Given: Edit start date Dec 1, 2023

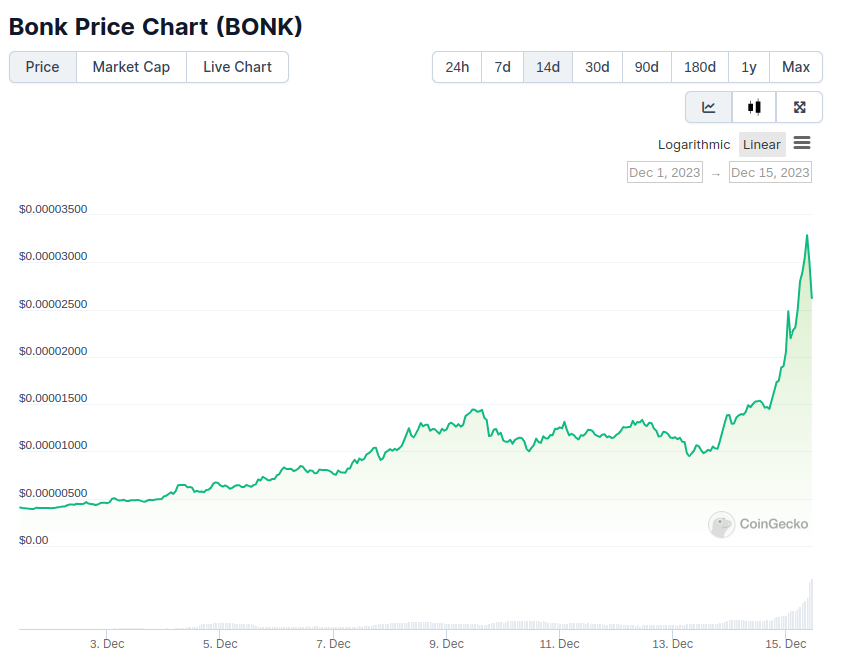Looking at the screenshot, I should click(x=665, y=172).
